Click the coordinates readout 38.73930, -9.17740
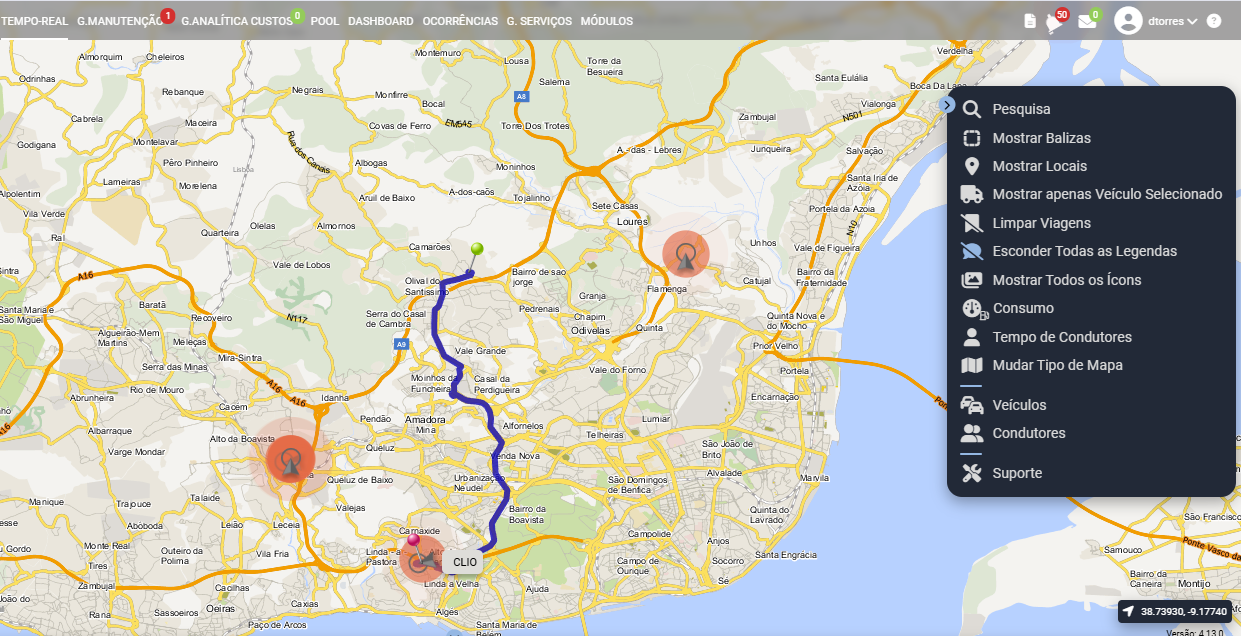The width and height of the screenshot is (1241, 636). (1175, 612)
